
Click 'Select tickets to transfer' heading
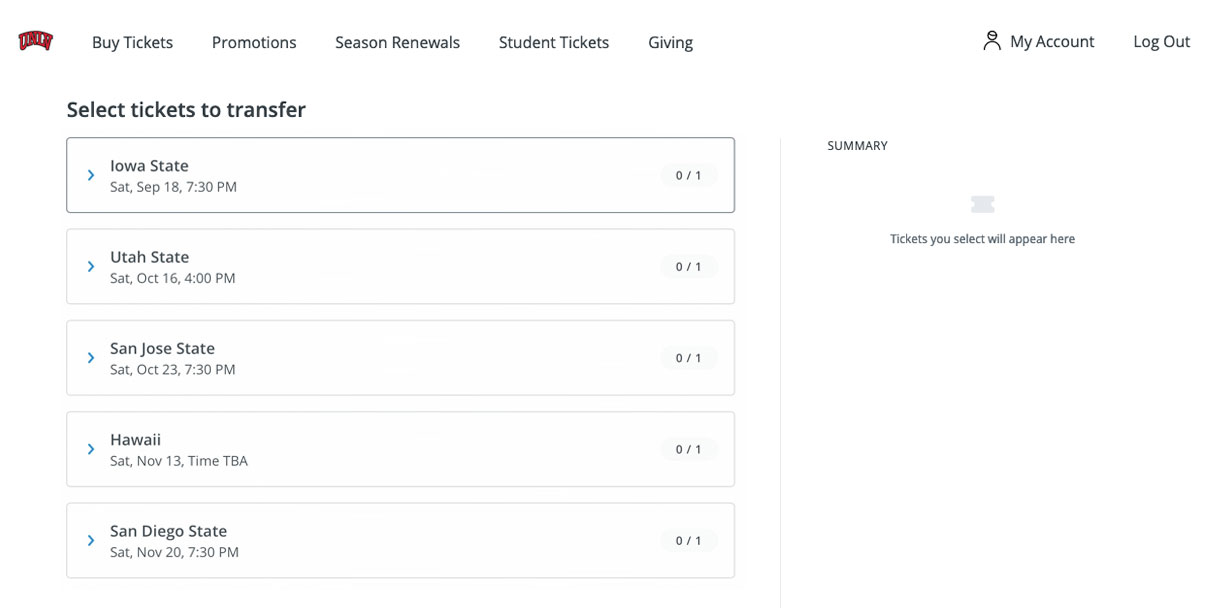pos(186,109)
